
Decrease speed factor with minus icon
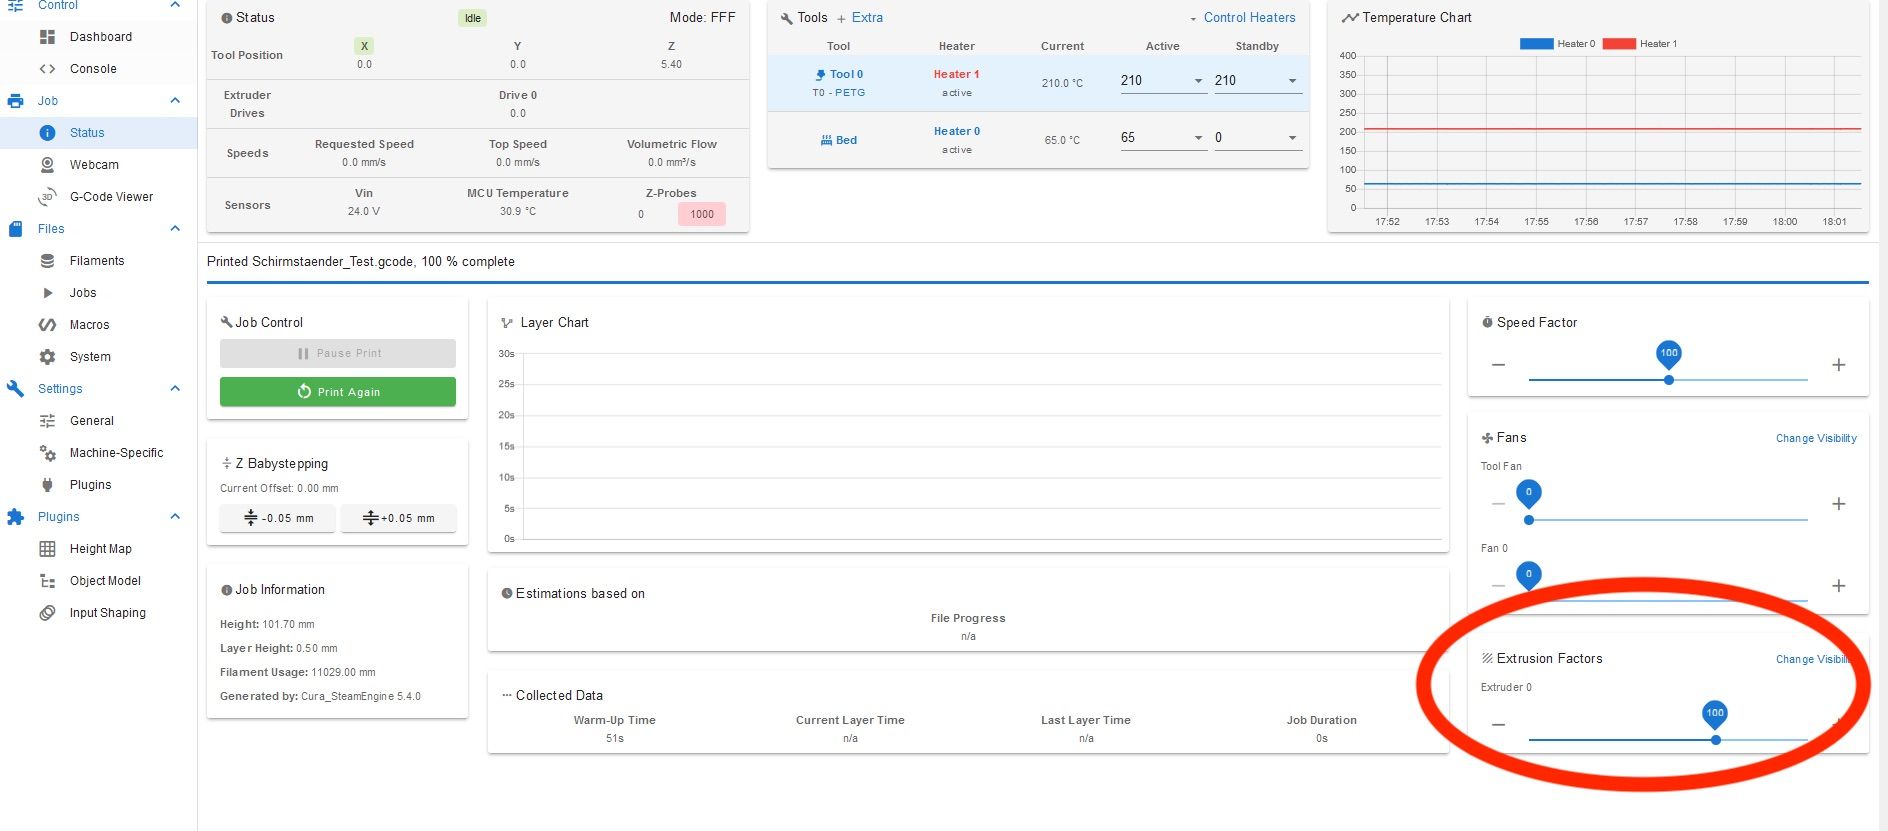coord(1498,365)
